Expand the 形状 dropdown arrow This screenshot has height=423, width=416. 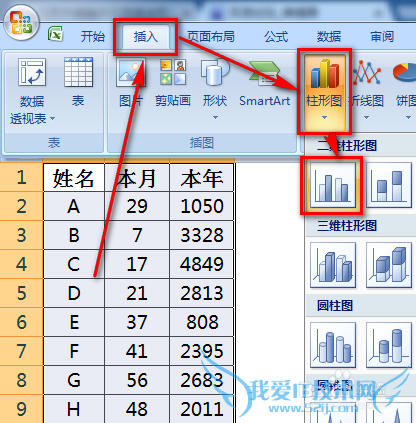coord(215,118)
